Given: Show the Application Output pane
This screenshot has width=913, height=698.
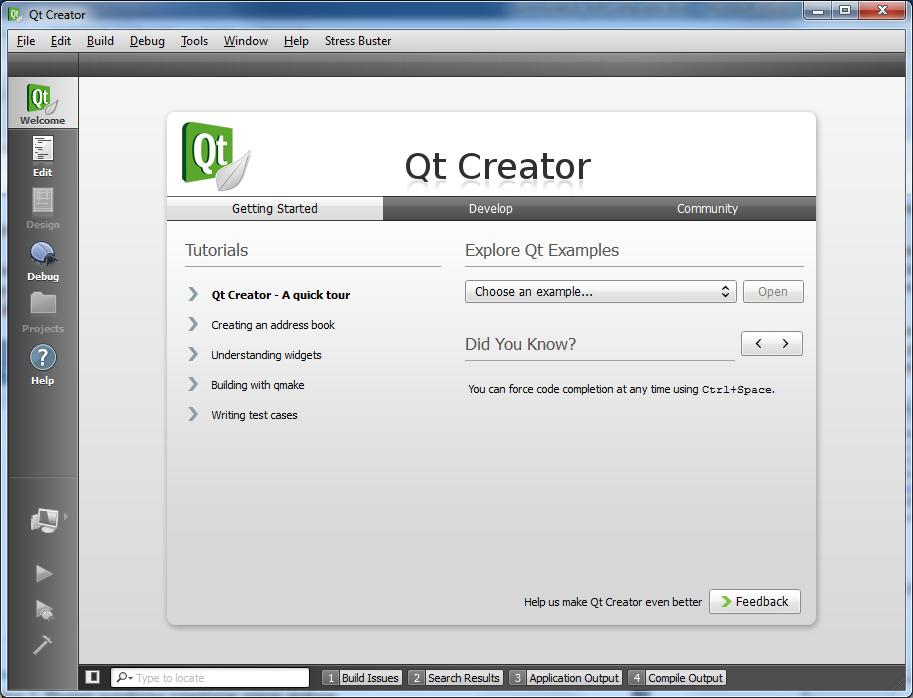Looking at the screenshot, I should coord(566,678).
